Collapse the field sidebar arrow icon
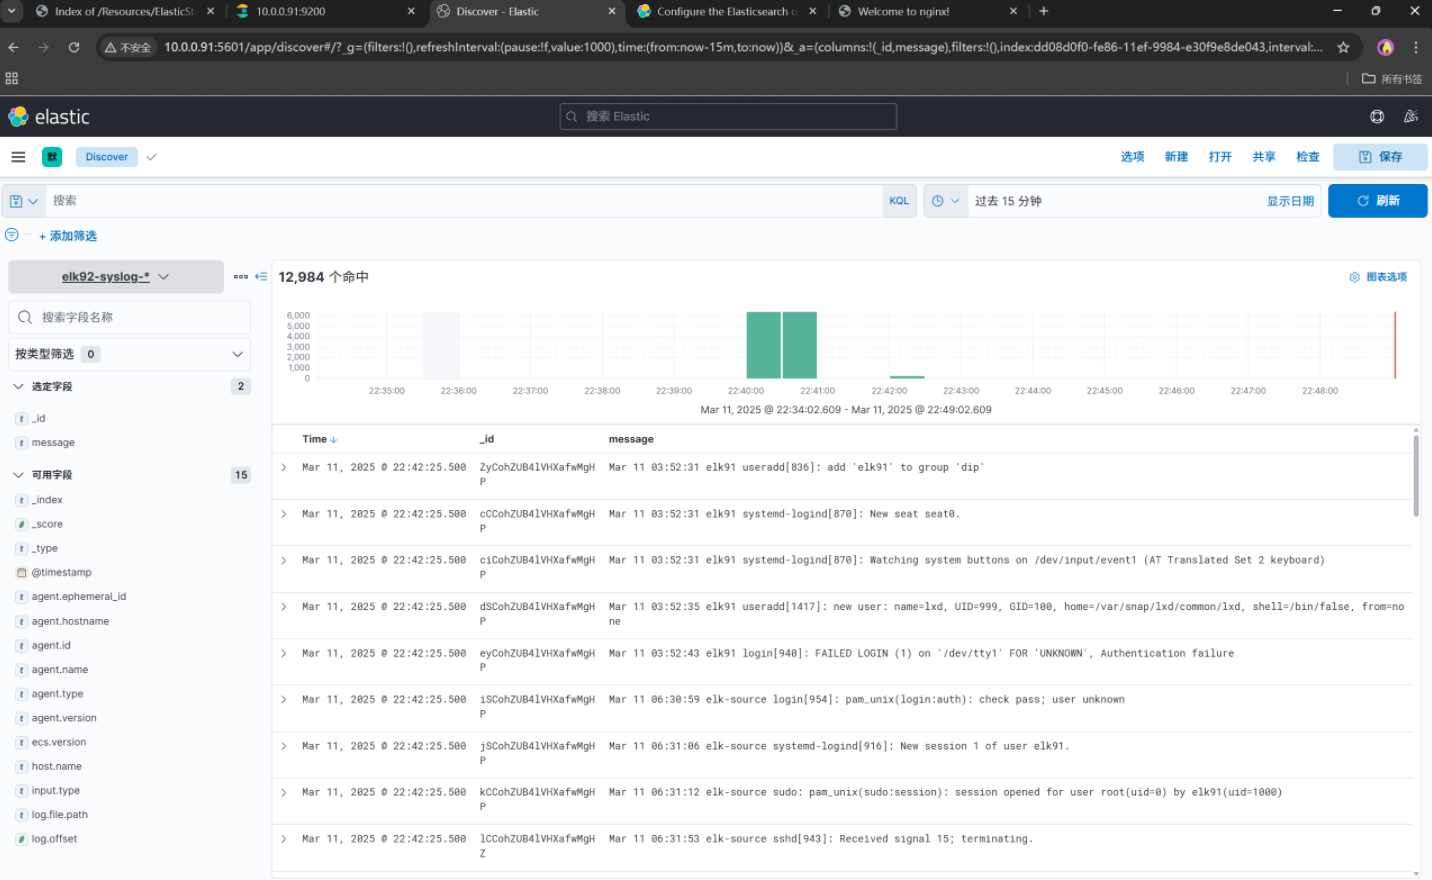1432x880 pixels. click(x=261, y=277)
